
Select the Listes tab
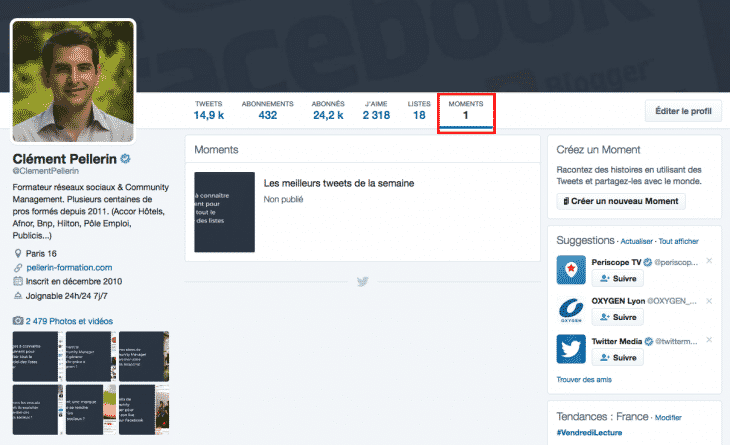point(419,111)
